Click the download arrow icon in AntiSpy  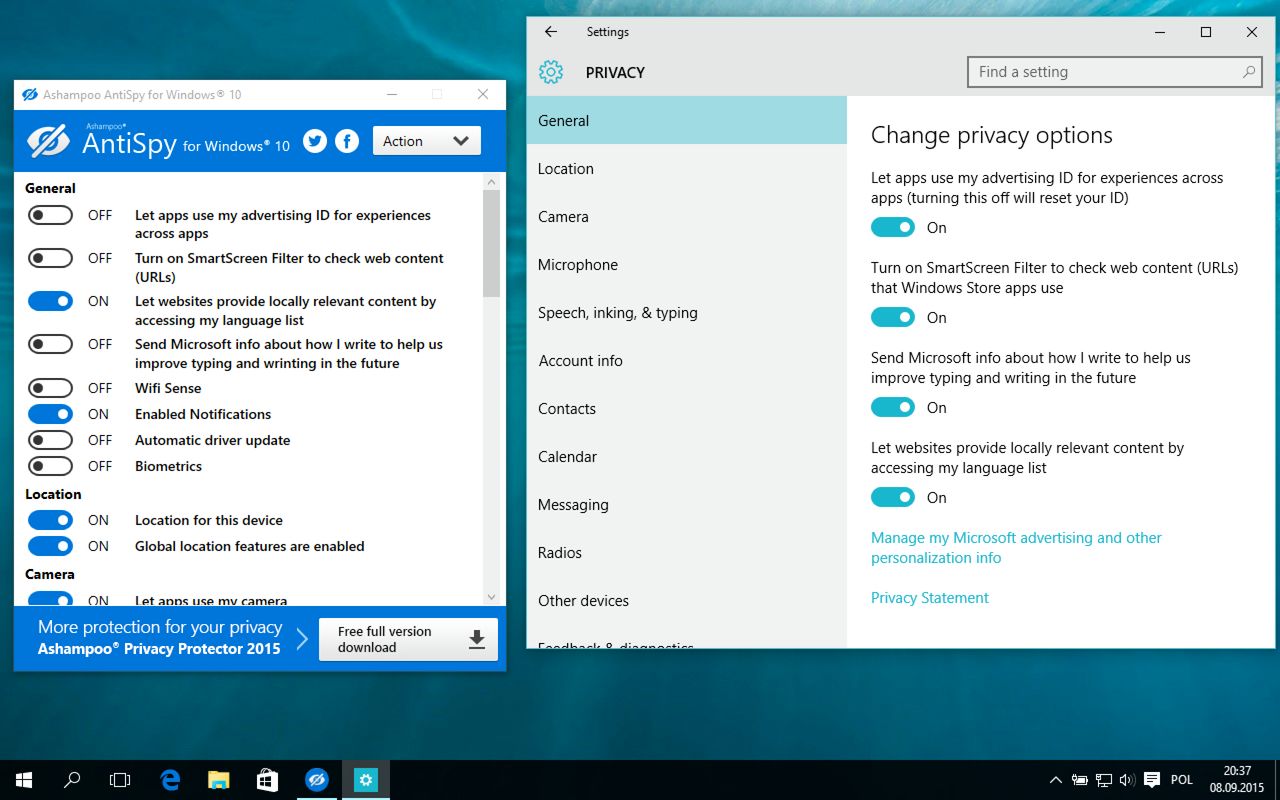click(477, 639)
